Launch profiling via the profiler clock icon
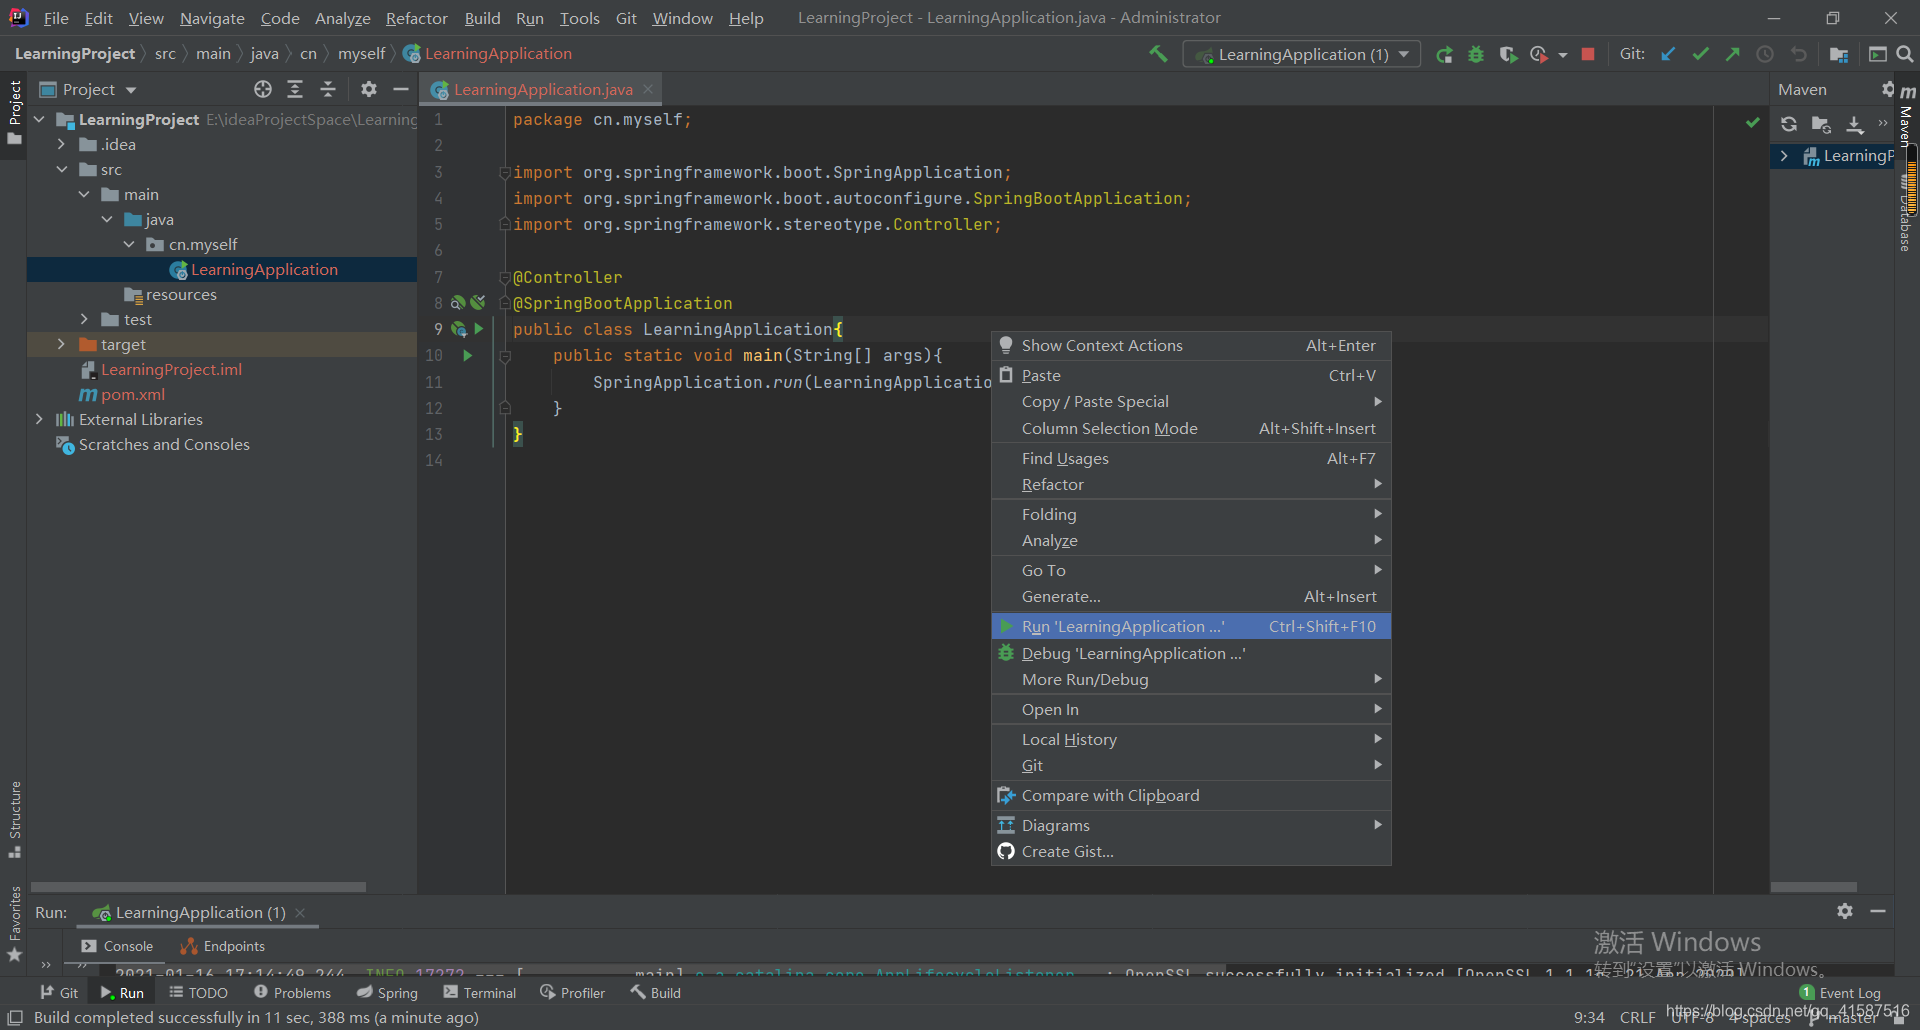 [x=1540, y=54]
